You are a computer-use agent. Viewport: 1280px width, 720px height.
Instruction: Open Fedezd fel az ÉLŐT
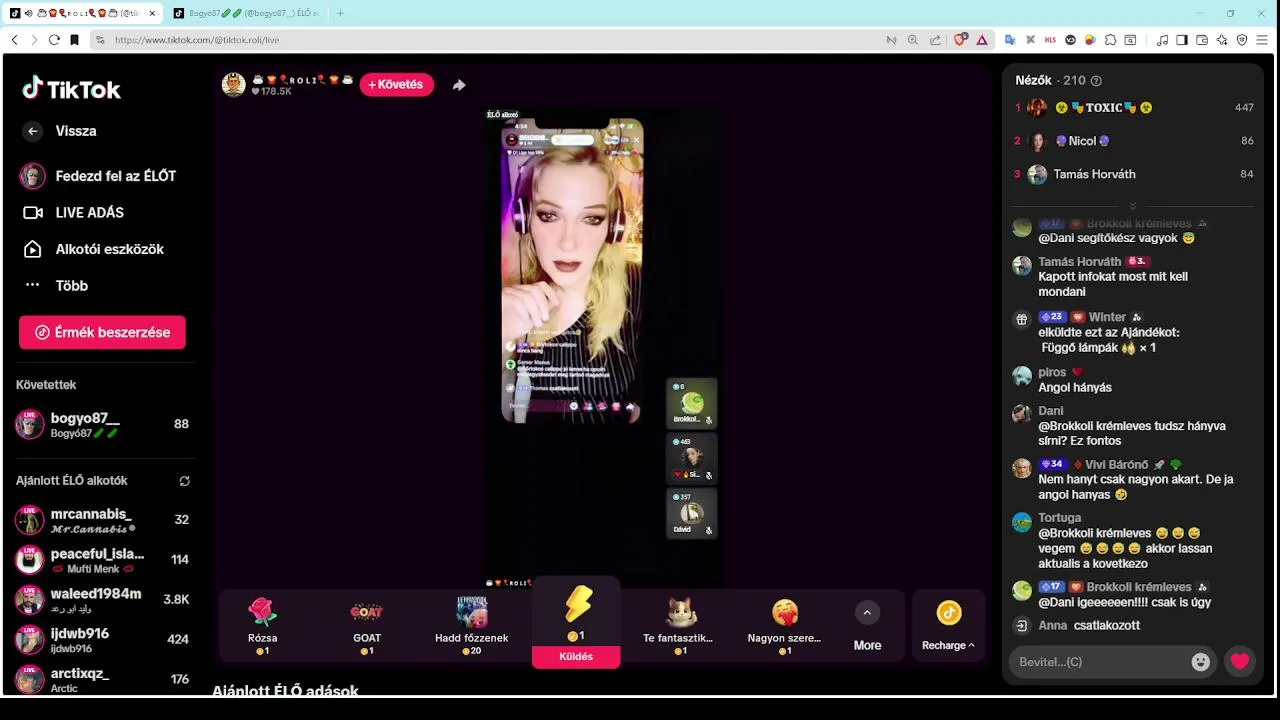click(98, 176)
